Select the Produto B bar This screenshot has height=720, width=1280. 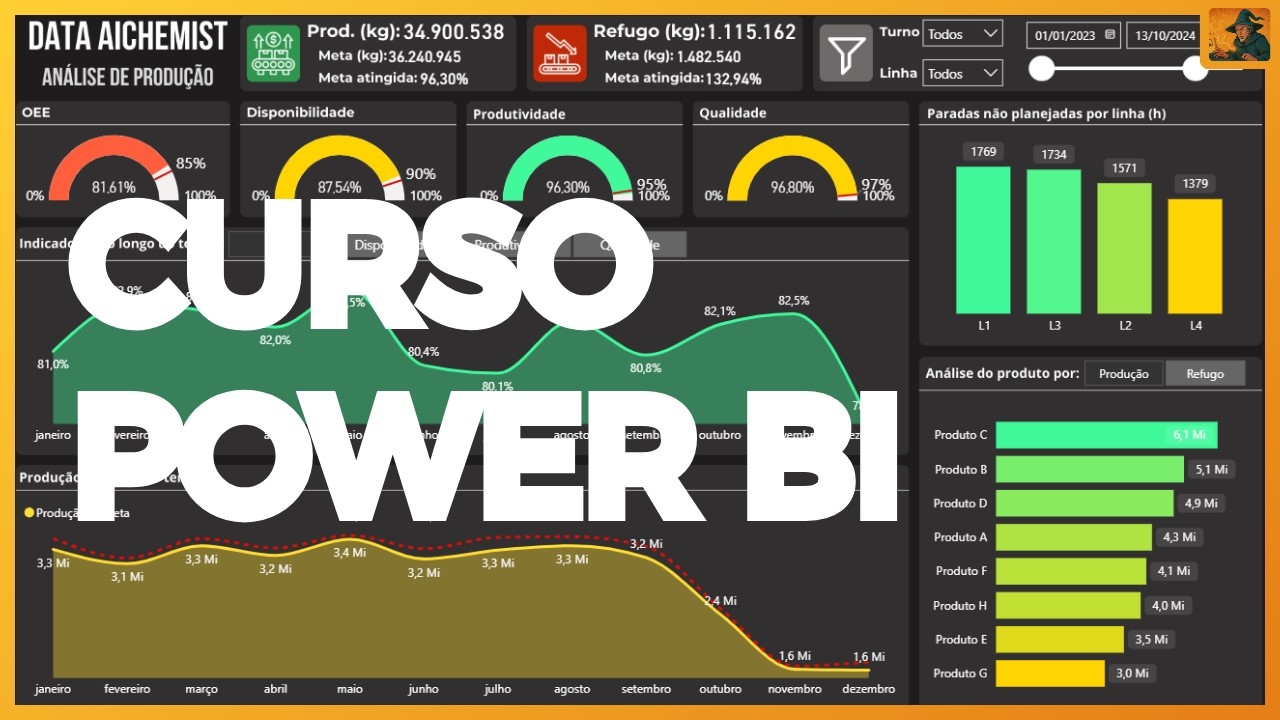[x=1089, y=469]
